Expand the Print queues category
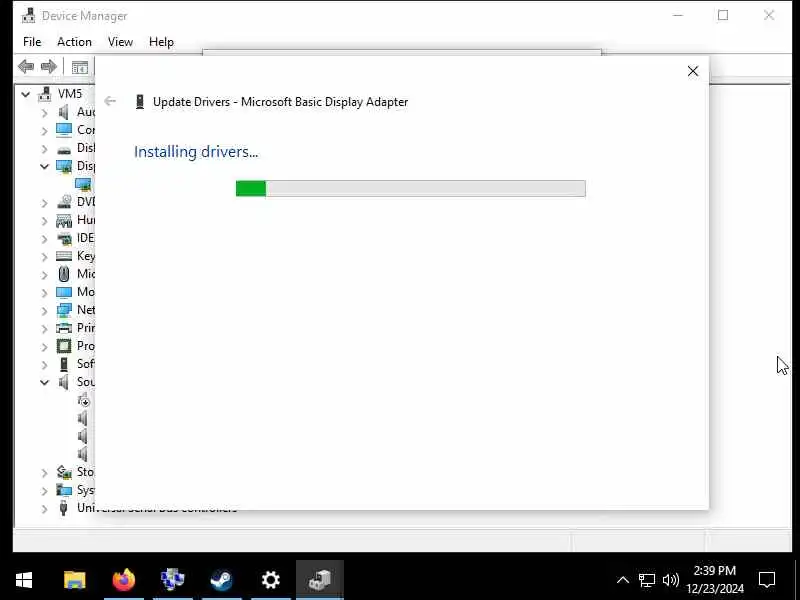This screenshot has height=600, width=800. 44,329
